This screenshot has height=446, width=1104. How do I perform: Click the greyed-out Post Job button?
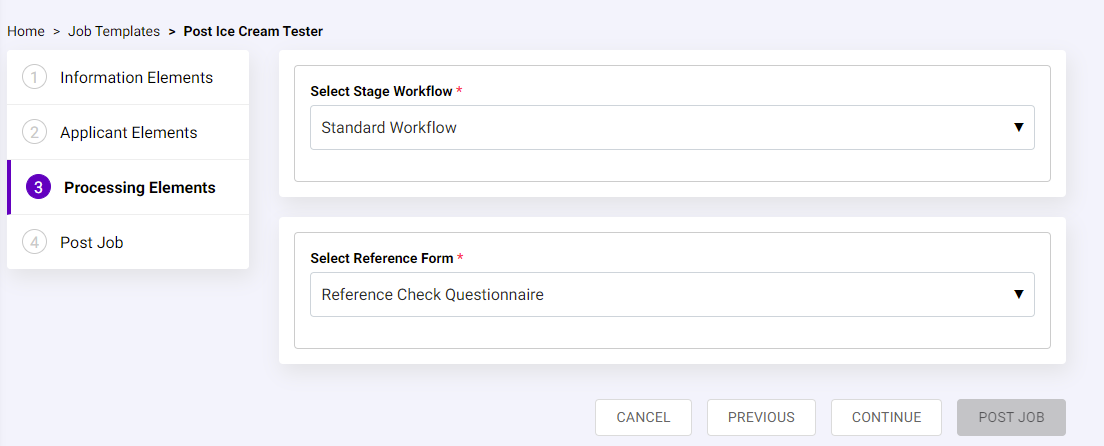click(1011, 418)
